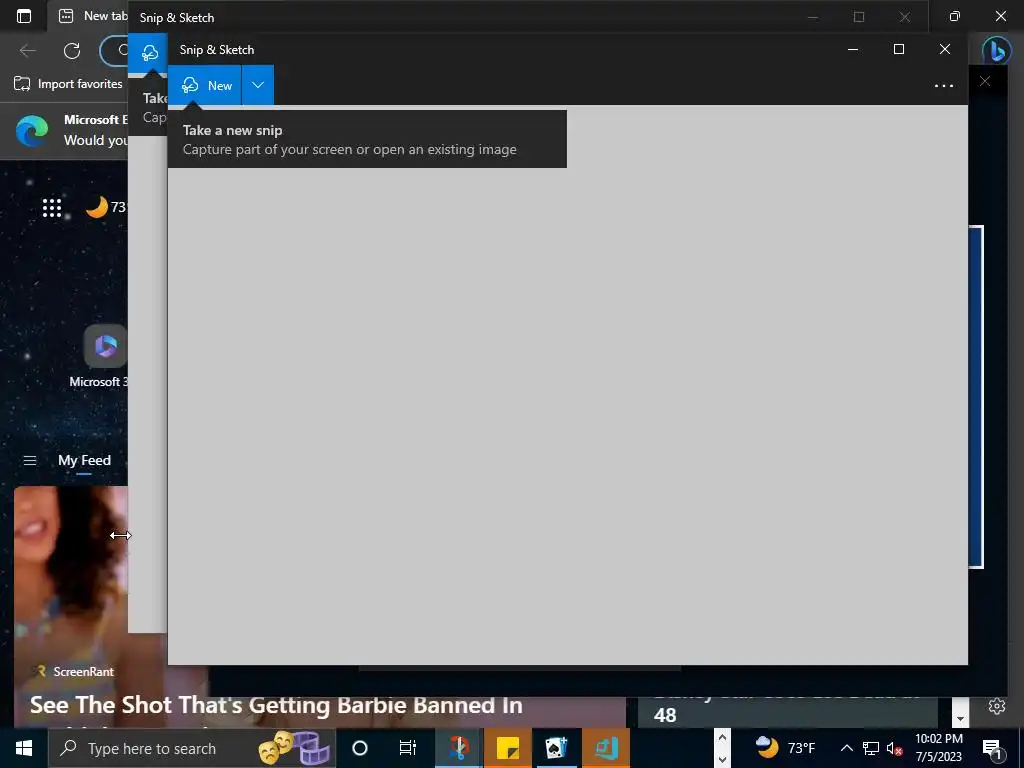Viewport: 1024px width, 768px height.
Task: Click the background Snip & Sketch snip icon
Action: [x=149, y=52]
